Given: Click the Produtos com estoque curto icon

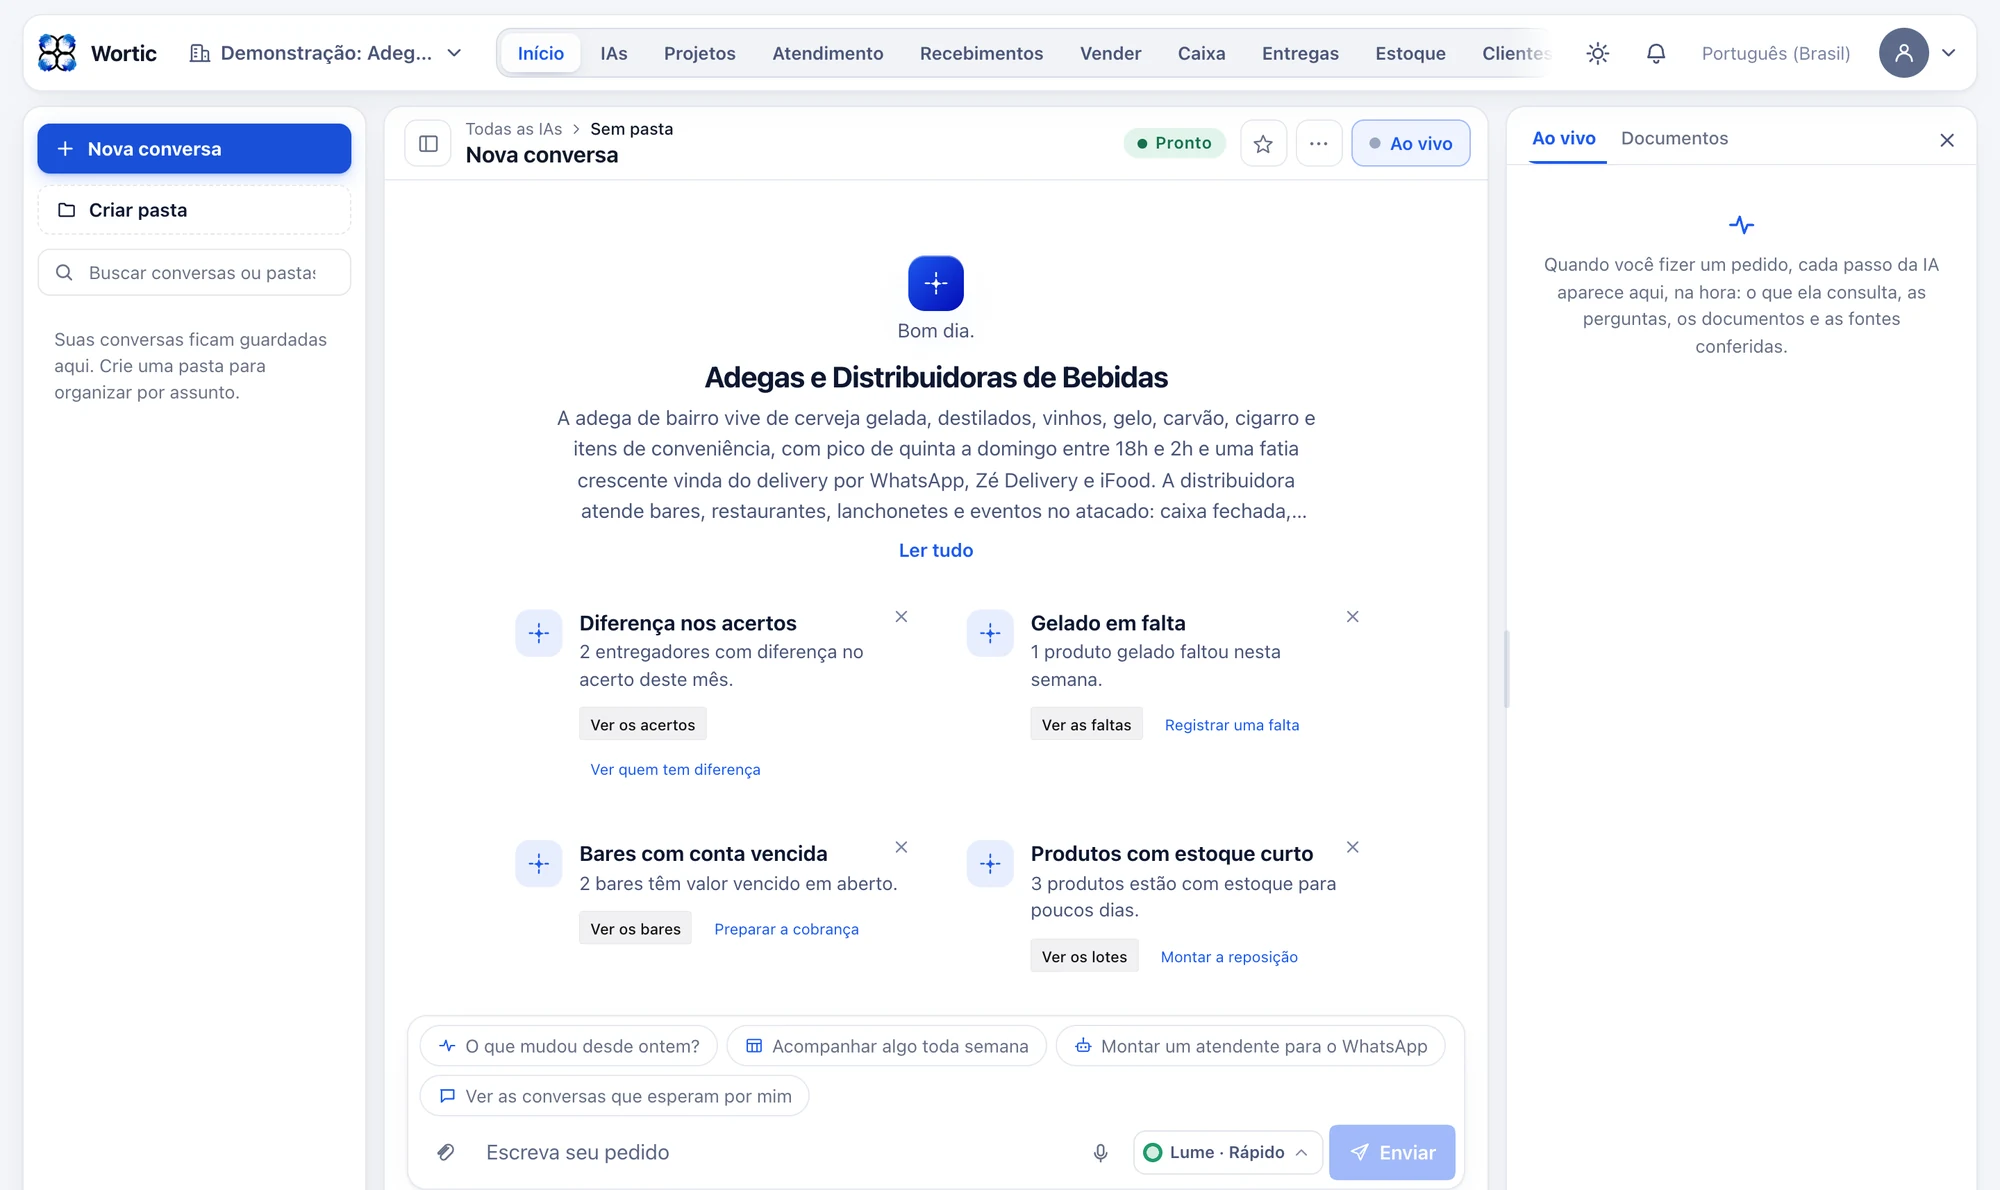Looking at the screenshot, I should coord(990,863).
